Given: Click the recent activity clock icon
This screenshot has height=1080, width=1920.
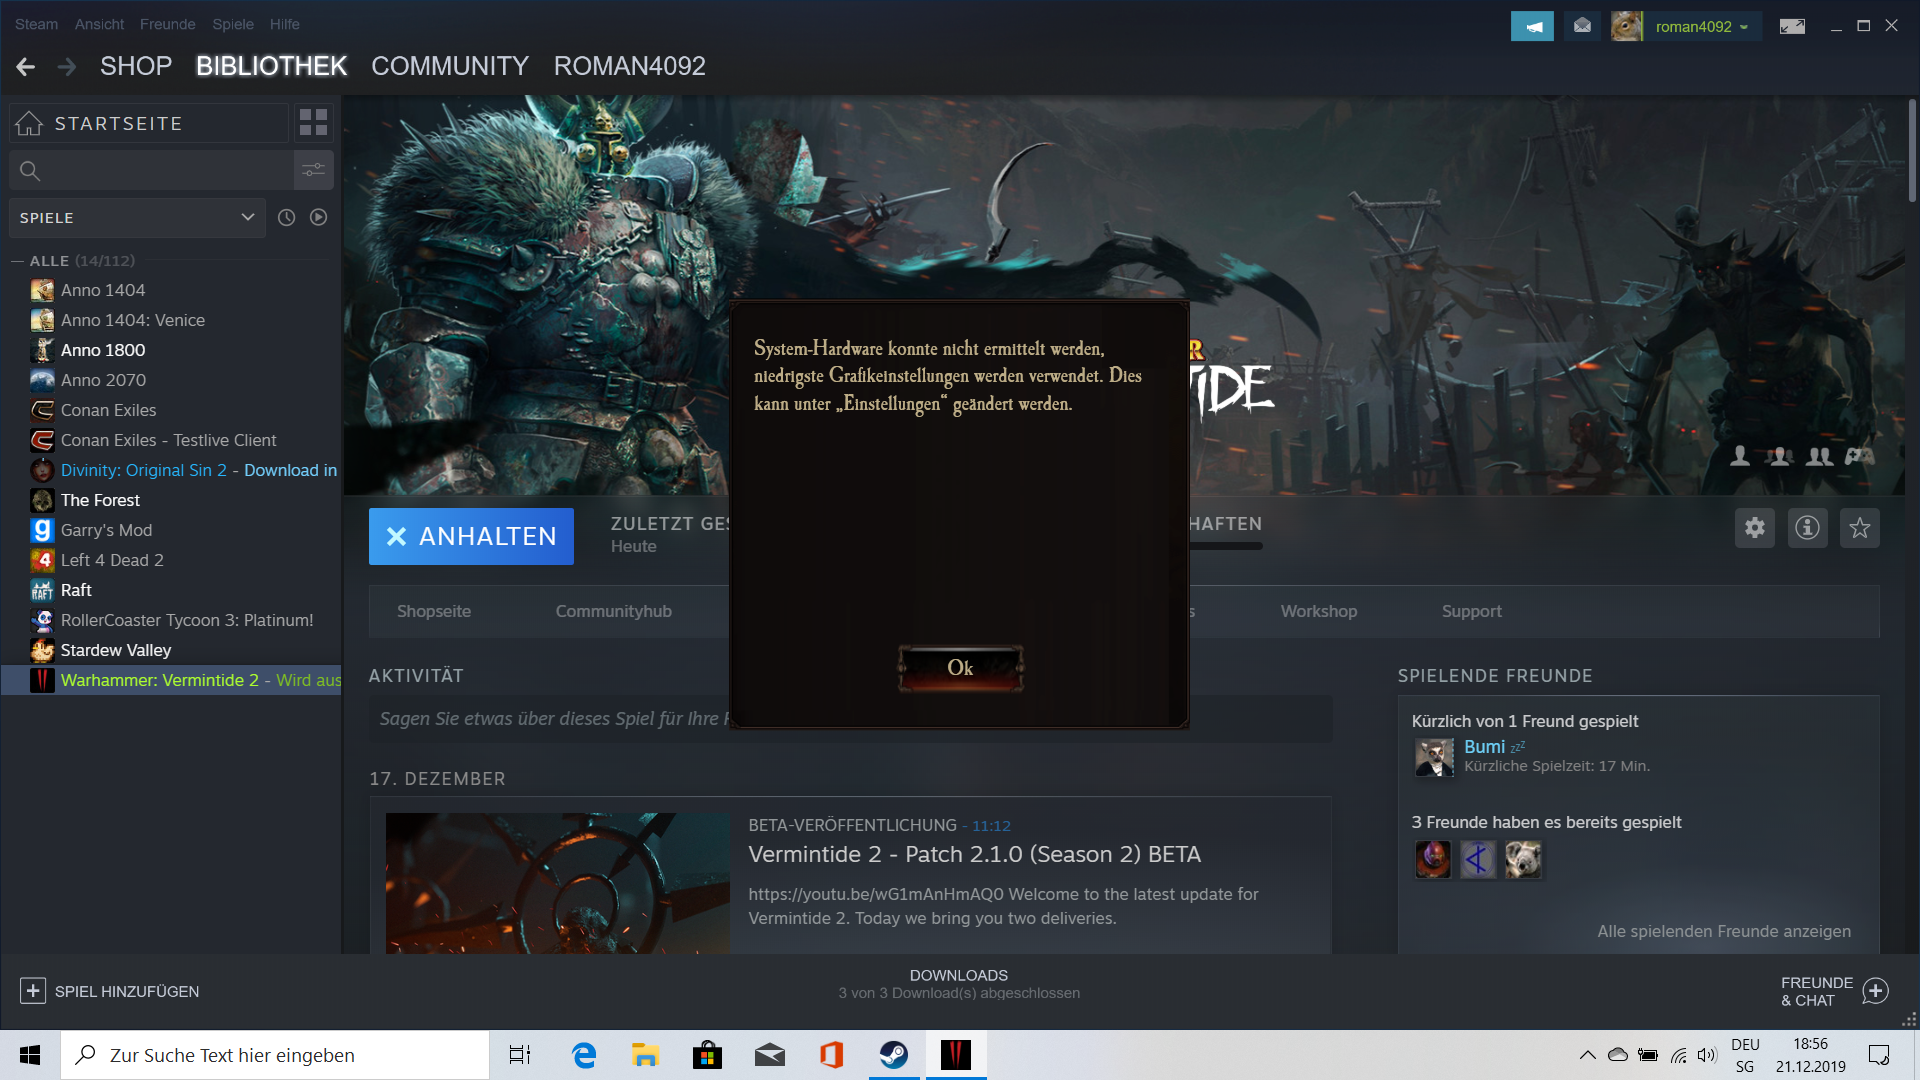Looking at the screenshot, I should coord(286,217).
